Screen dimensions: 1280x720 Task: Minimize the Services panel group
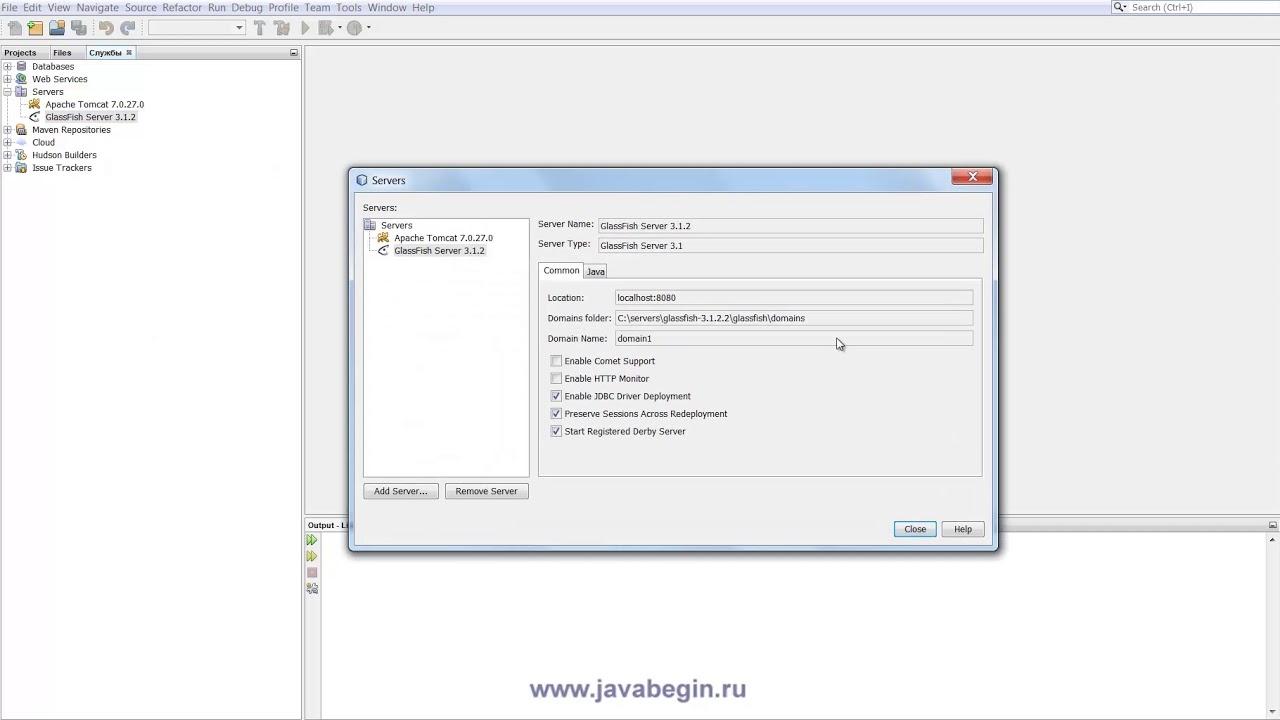(x=294, y=53)
